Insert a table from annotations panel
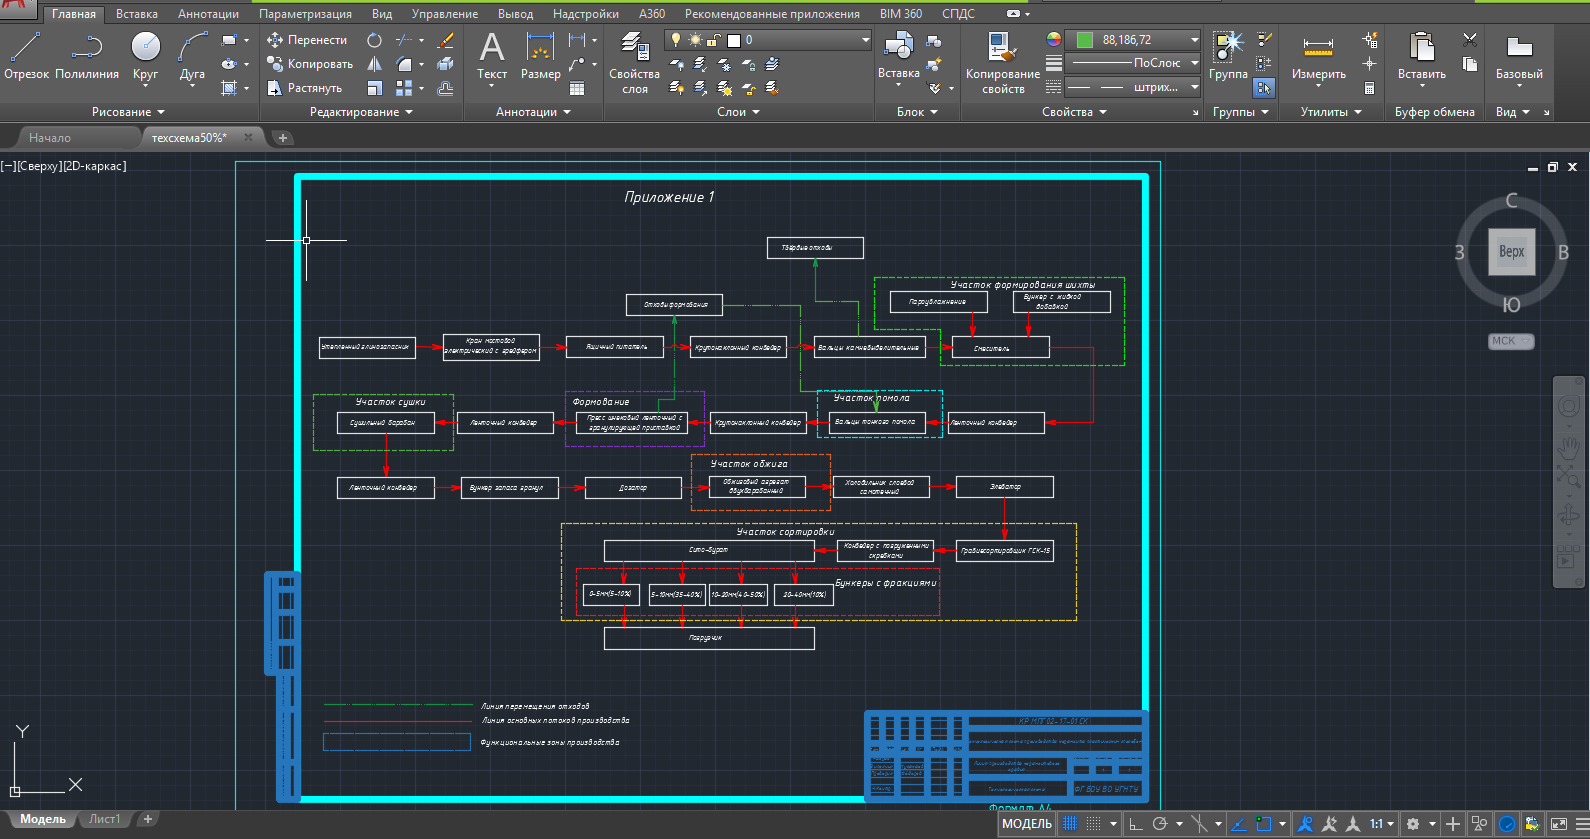1590x839 pixels. coord(577,88)
